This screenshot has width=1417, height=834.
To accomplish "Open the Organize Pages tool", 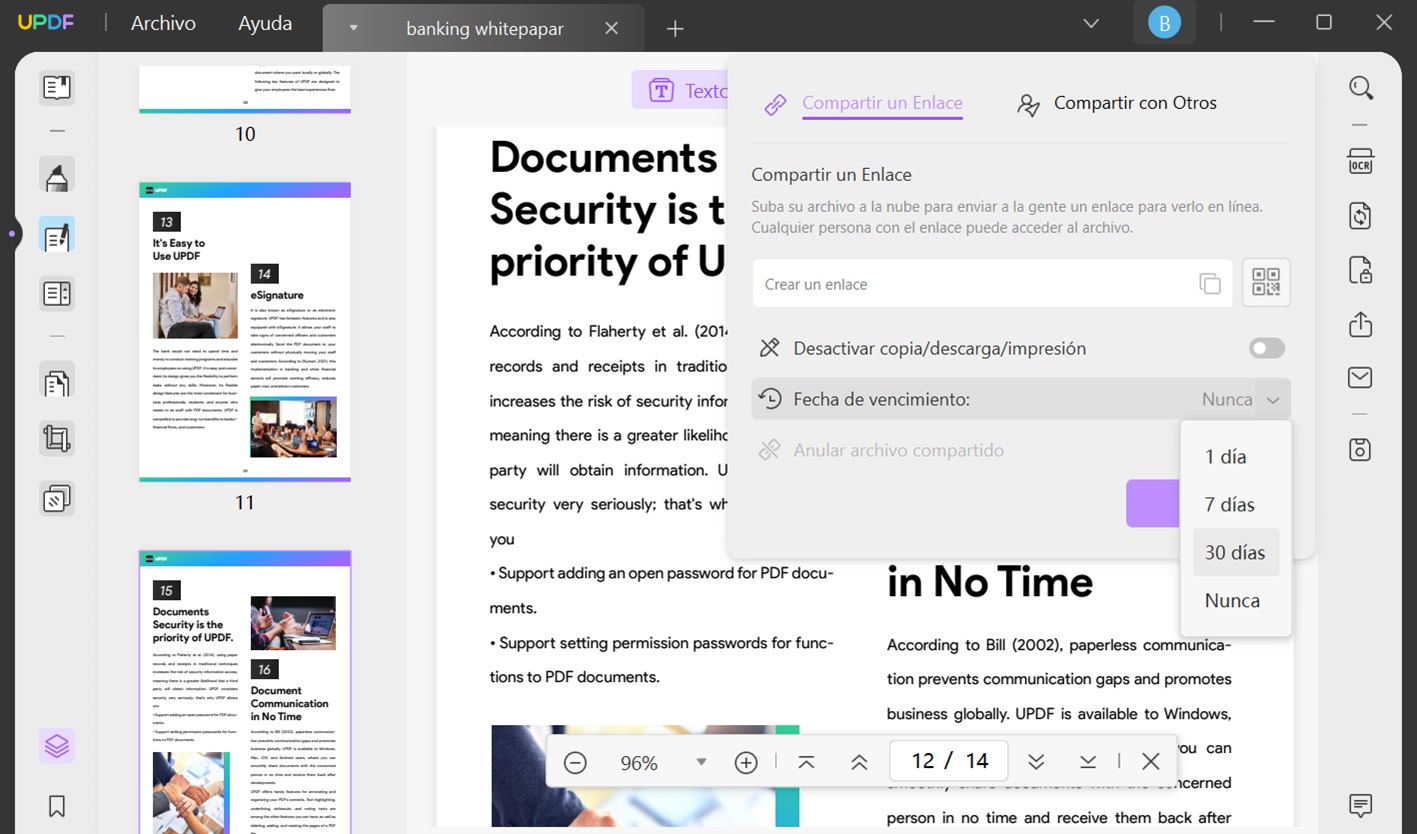I will click(57, 381).
